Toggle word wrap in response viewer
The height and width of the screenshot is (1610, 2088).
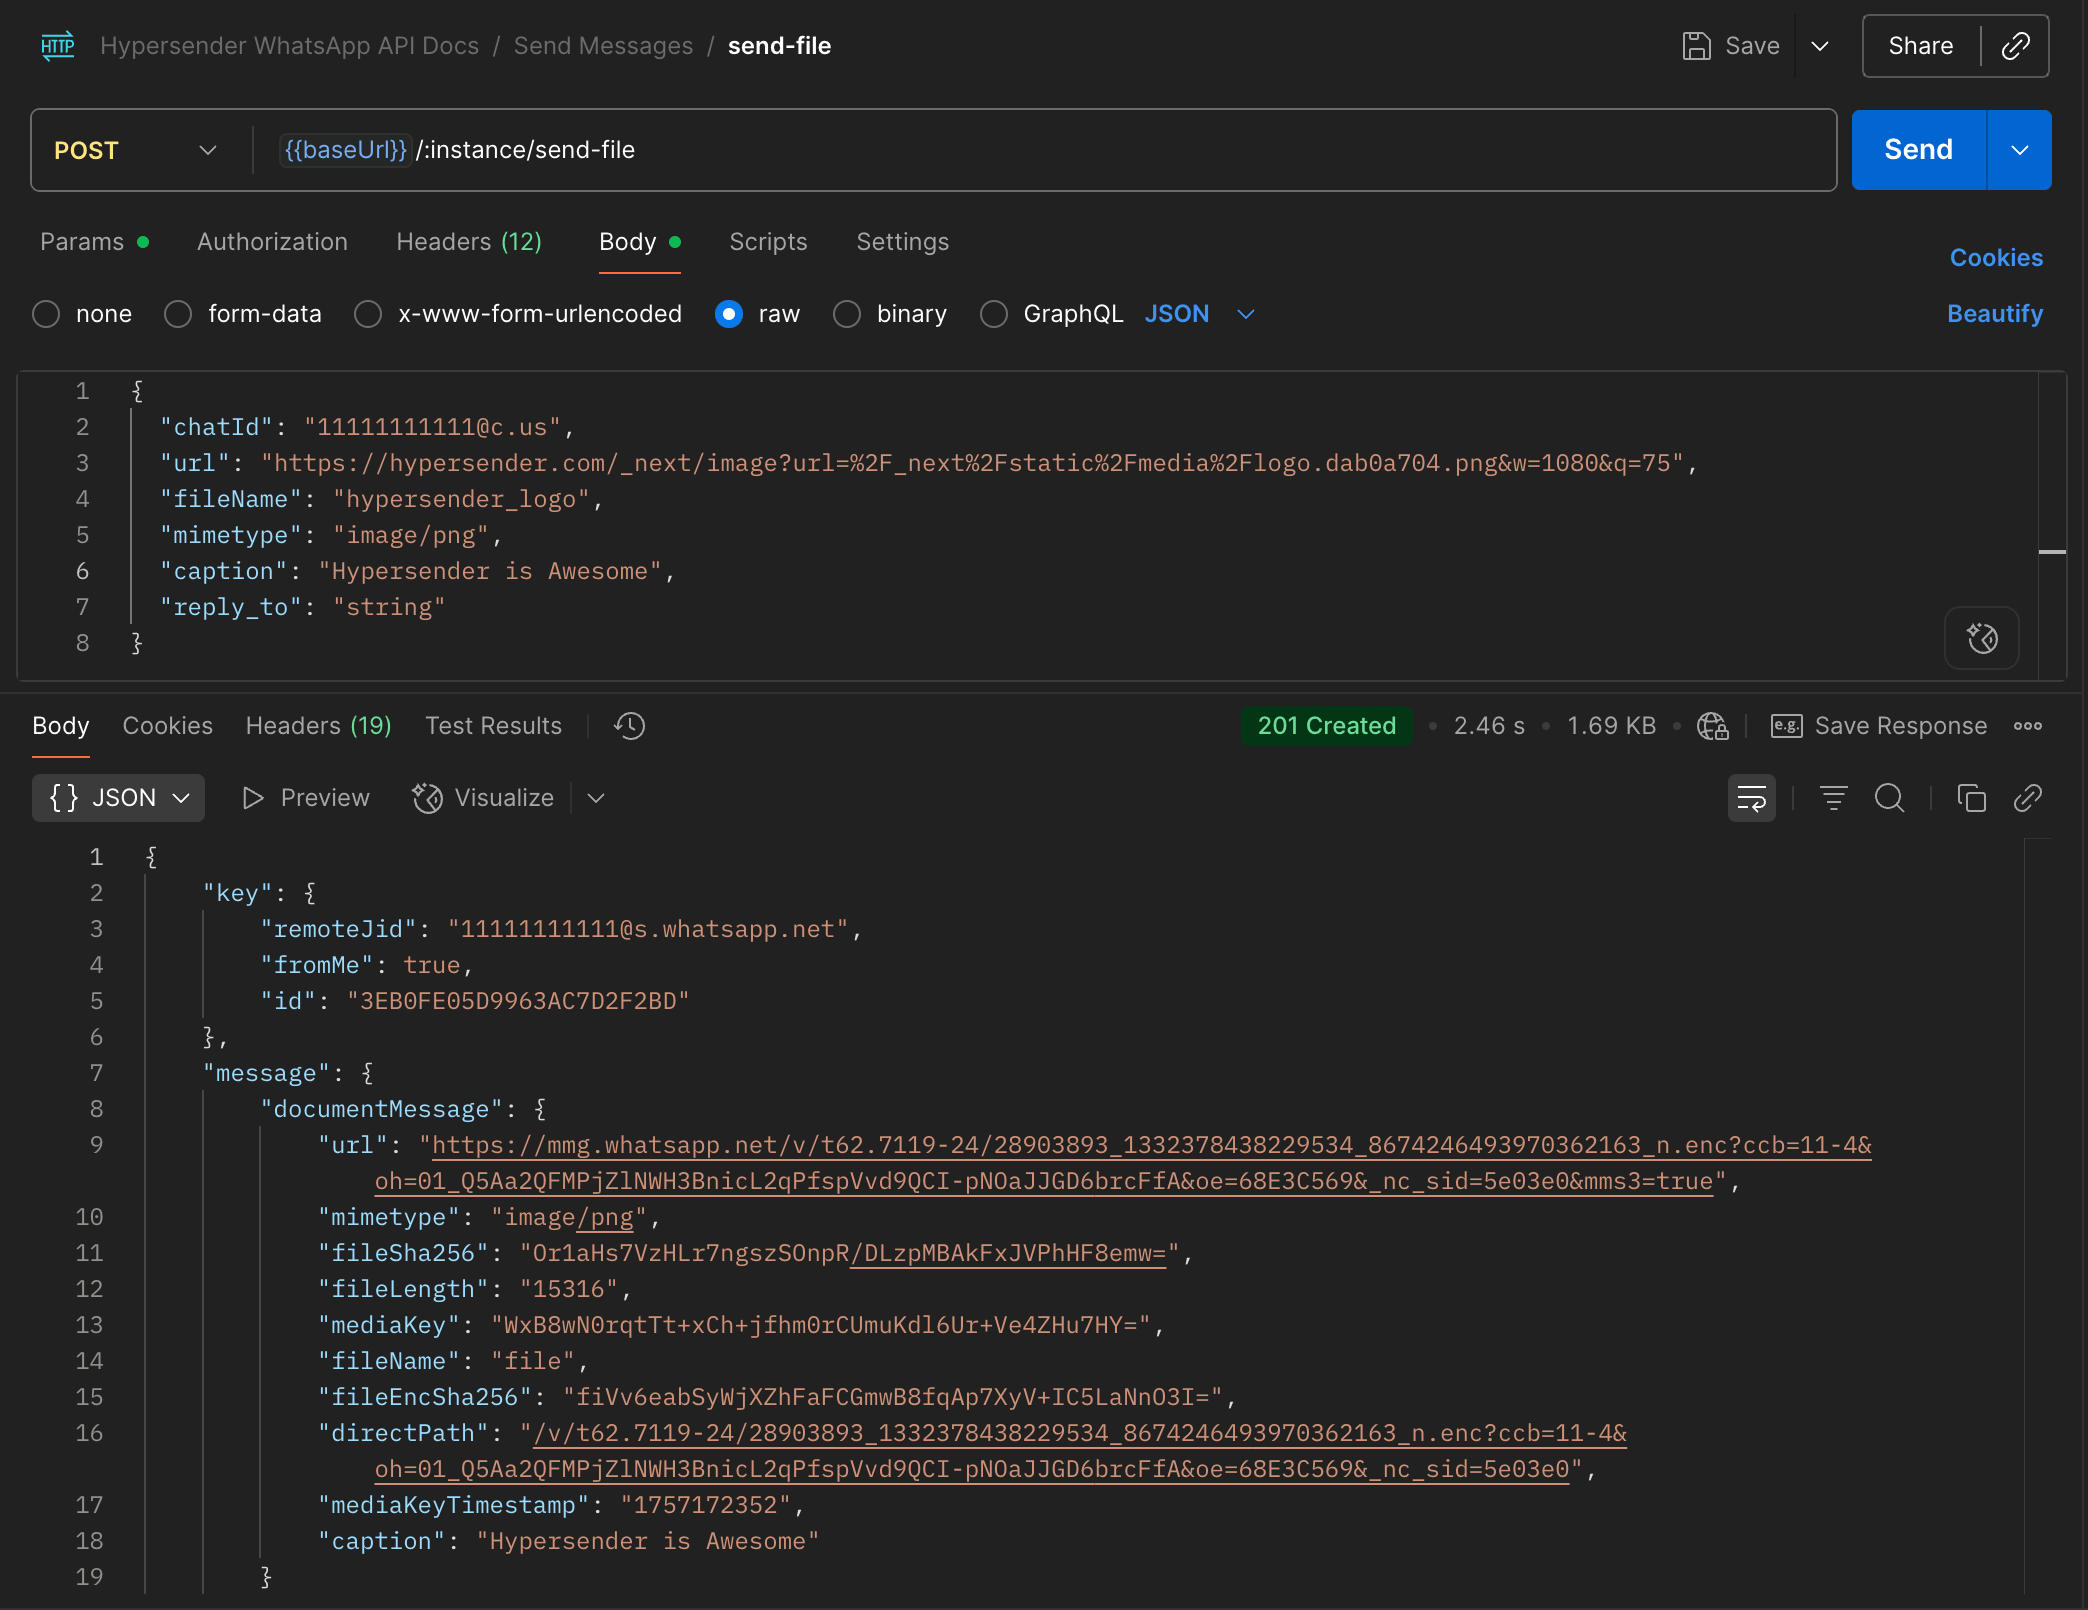coord(1751,798)
